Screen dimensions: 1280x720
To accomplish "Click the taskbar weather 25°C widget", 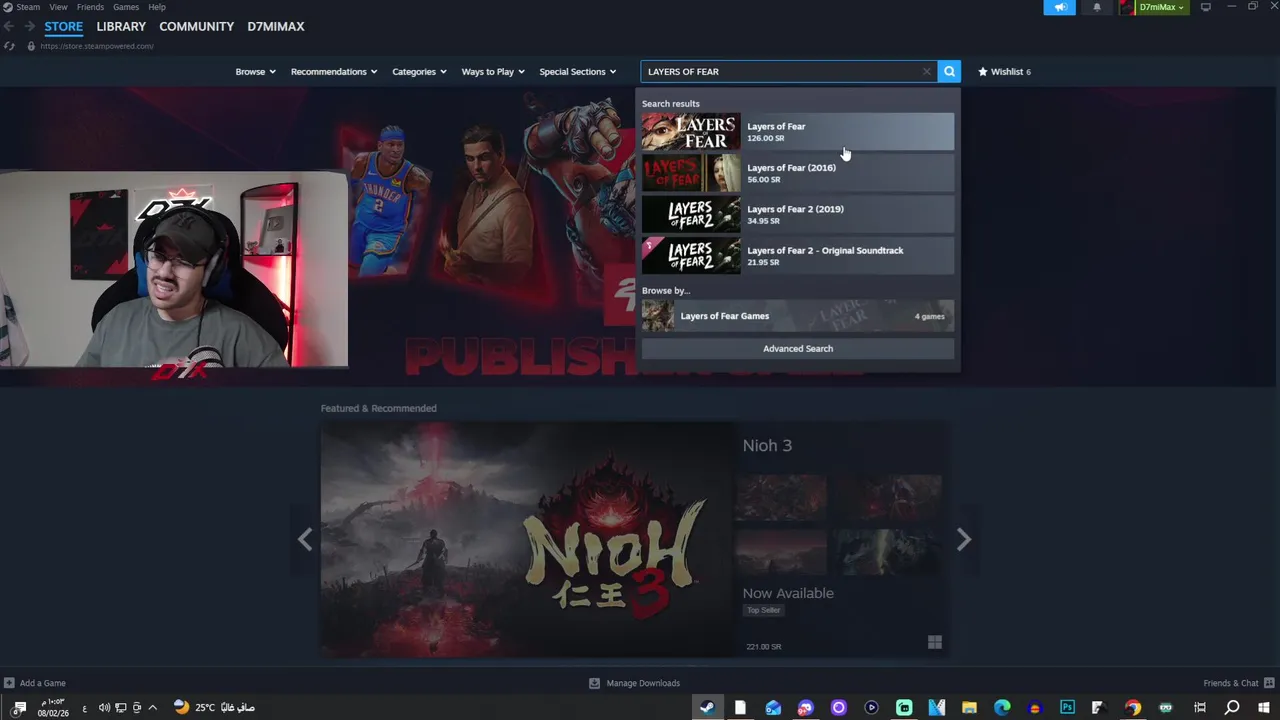I will click(215, 707).
